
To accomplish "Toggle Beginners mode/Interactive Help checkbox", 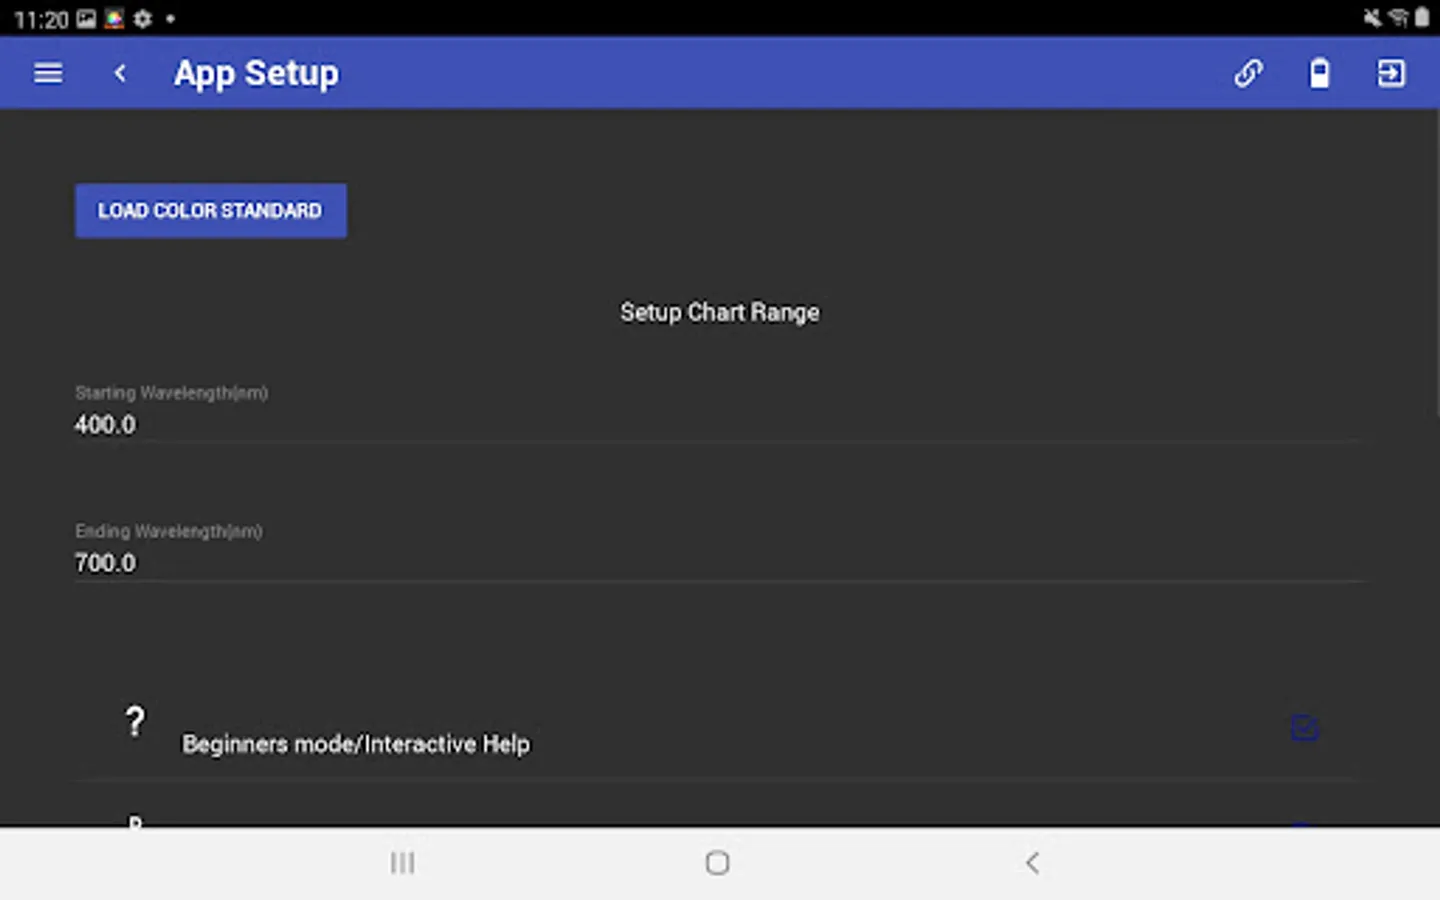I will tap(1304, 728).
